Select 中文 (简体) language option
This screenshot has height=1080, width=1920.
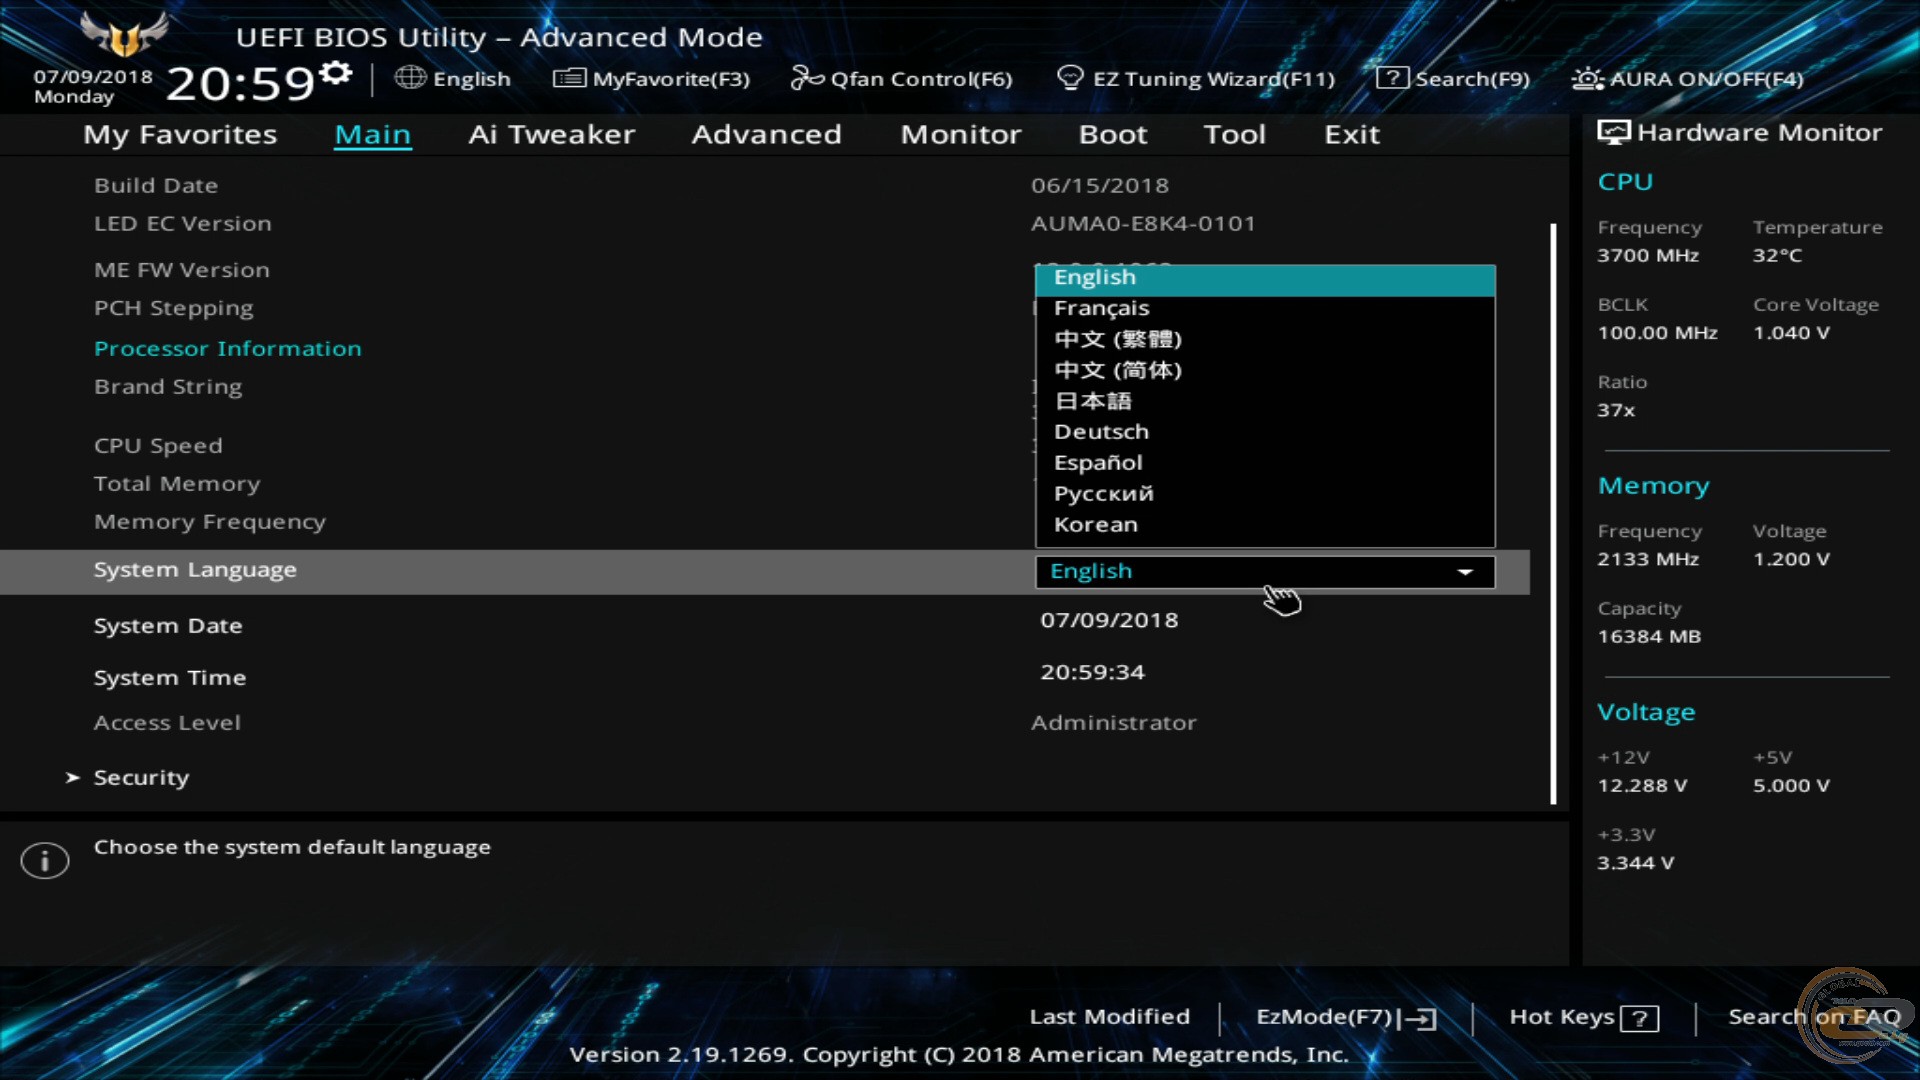pos(1265,370)
